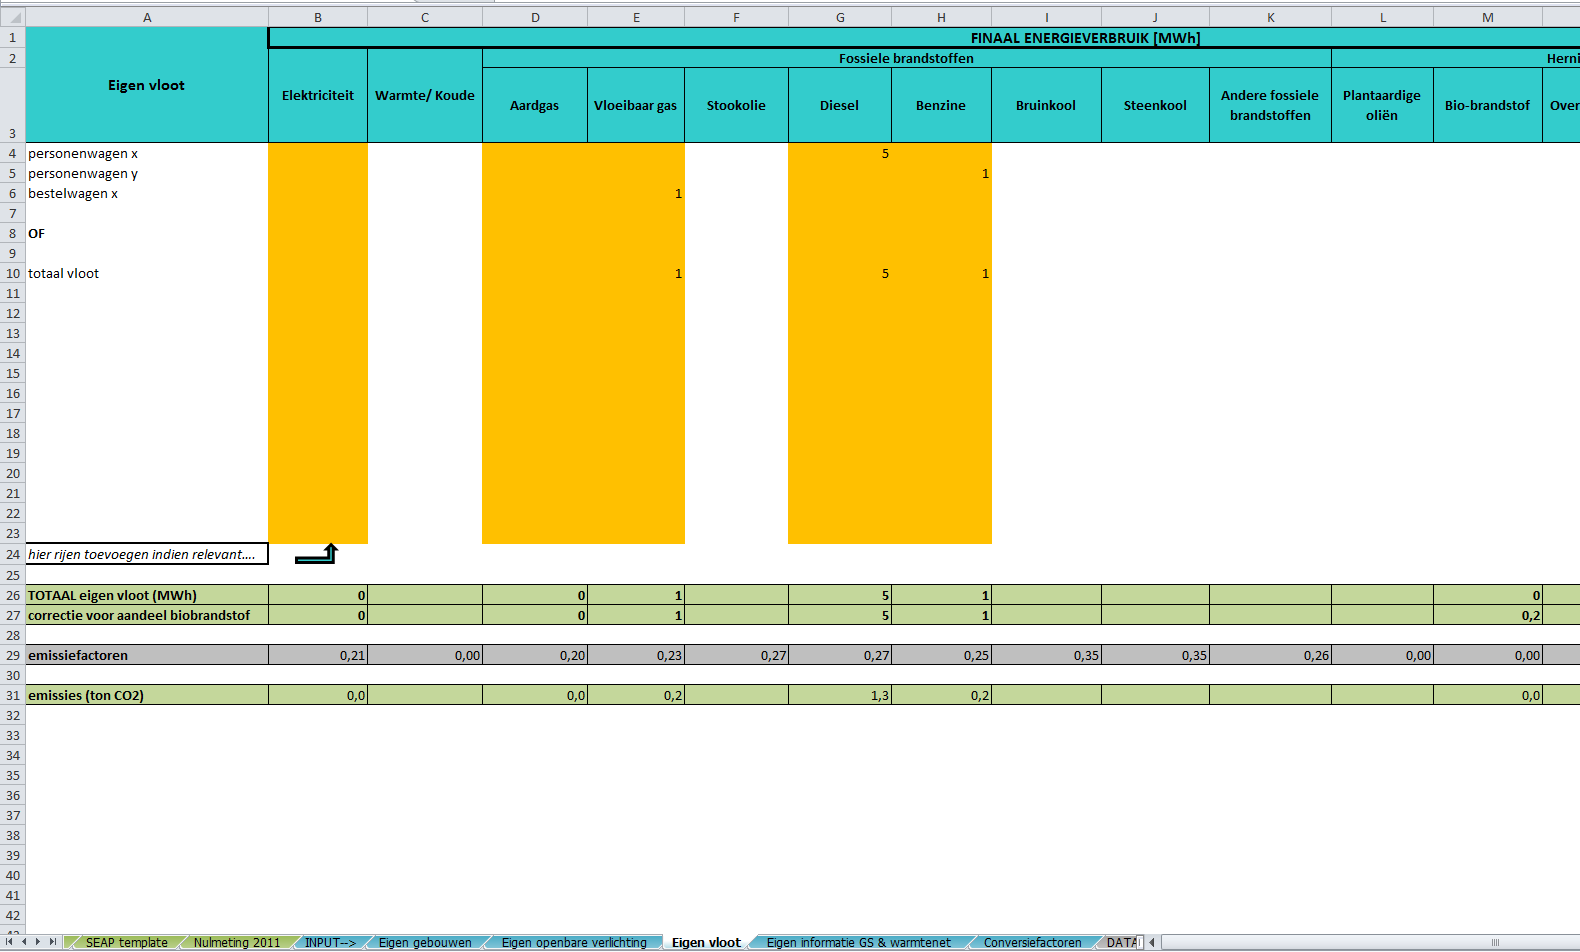Click the Plantaardige oliën heading cell

[1382, 105]
